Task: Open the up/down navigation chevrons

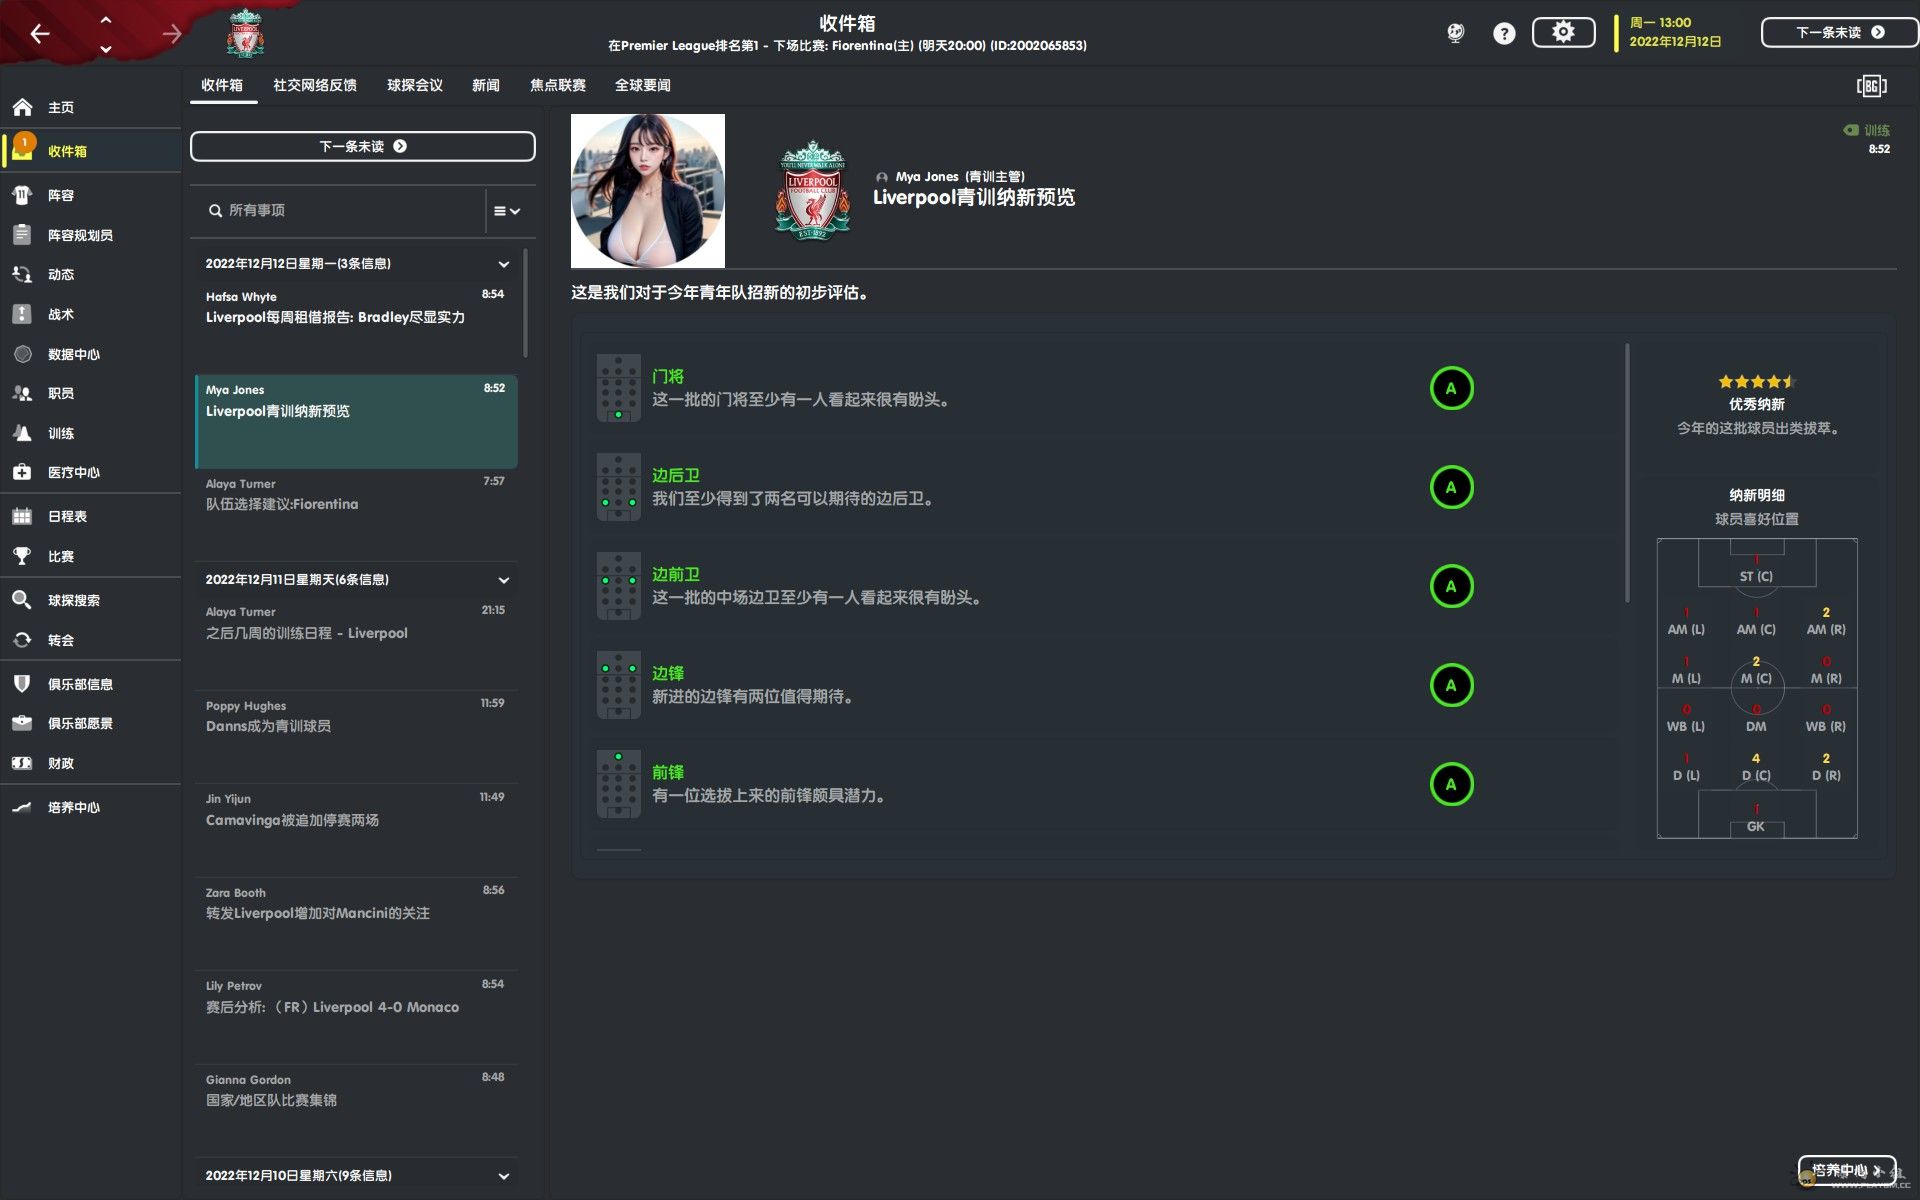Action: [x=106, y=34]
